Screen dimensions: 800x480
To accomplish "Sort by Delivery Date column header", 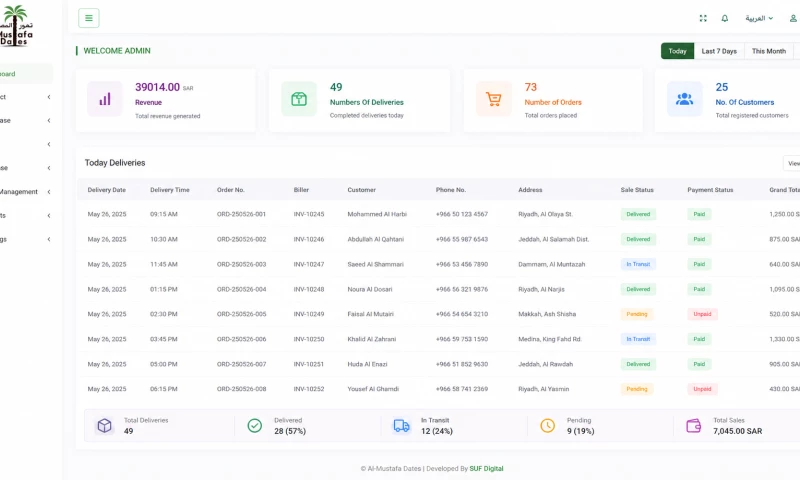I will [x=107, y=190].
